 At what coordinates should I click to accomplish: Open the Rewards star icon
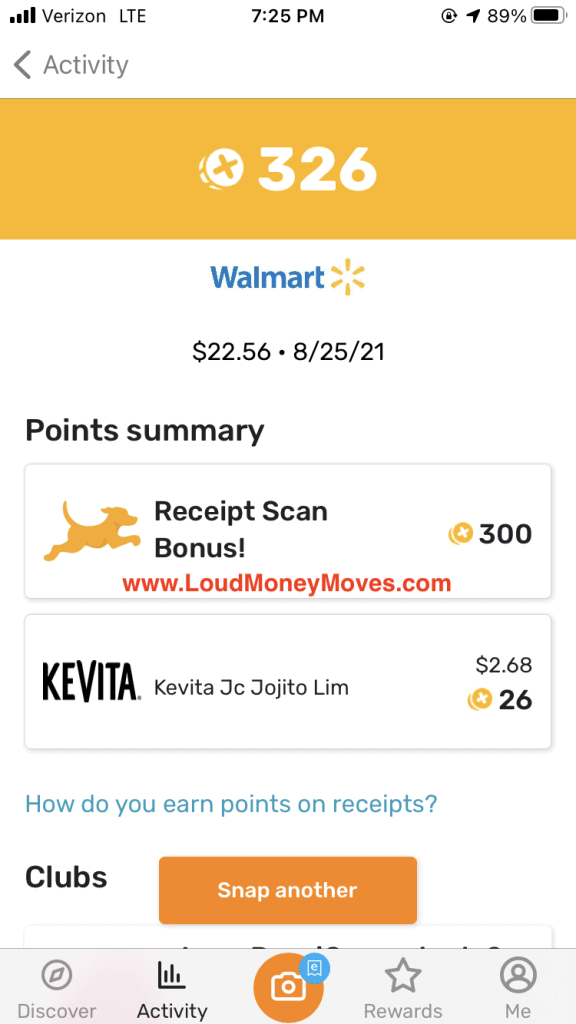coord(402,976)
